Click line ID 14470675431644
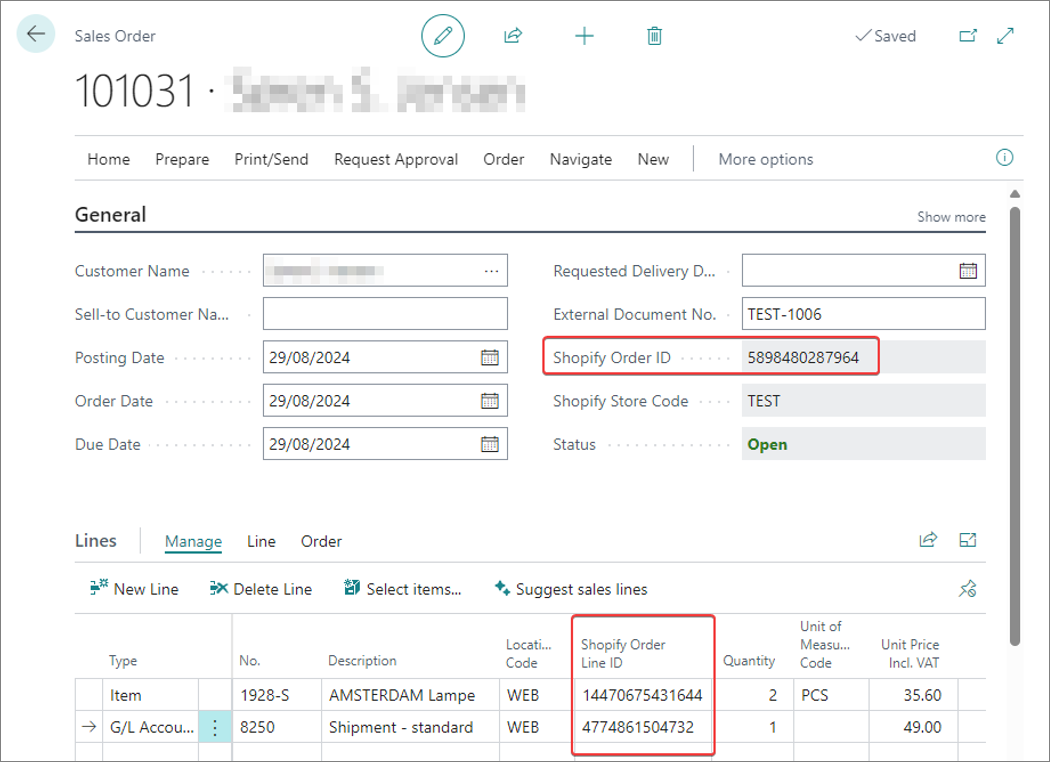Image resolution: width=1050 pixels, height=762 pixels. pyautogui.click(x=642, y=695)
